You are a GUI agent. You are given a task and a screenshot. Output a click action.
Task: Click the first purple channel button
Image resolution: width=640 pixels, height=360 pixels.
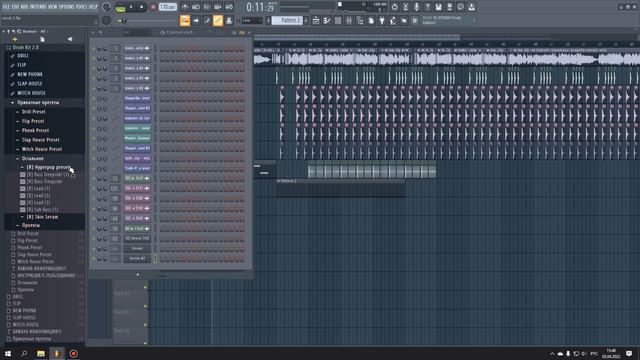pyautogui.click(x=137, y=99)
